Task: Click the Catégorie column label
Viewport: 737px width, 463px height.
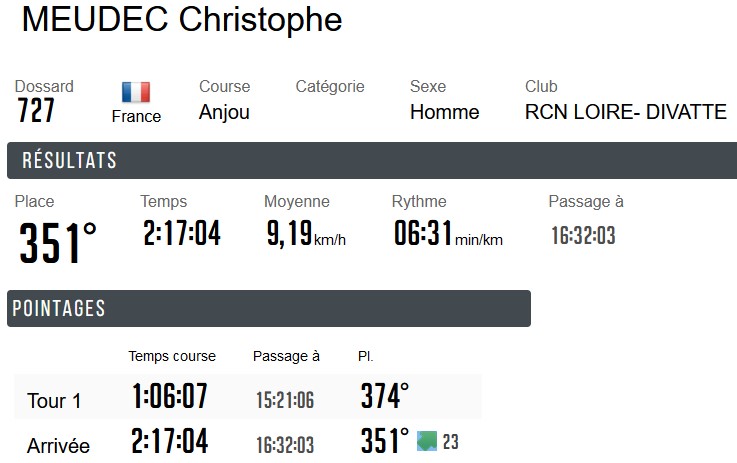Action: [330, 87]
